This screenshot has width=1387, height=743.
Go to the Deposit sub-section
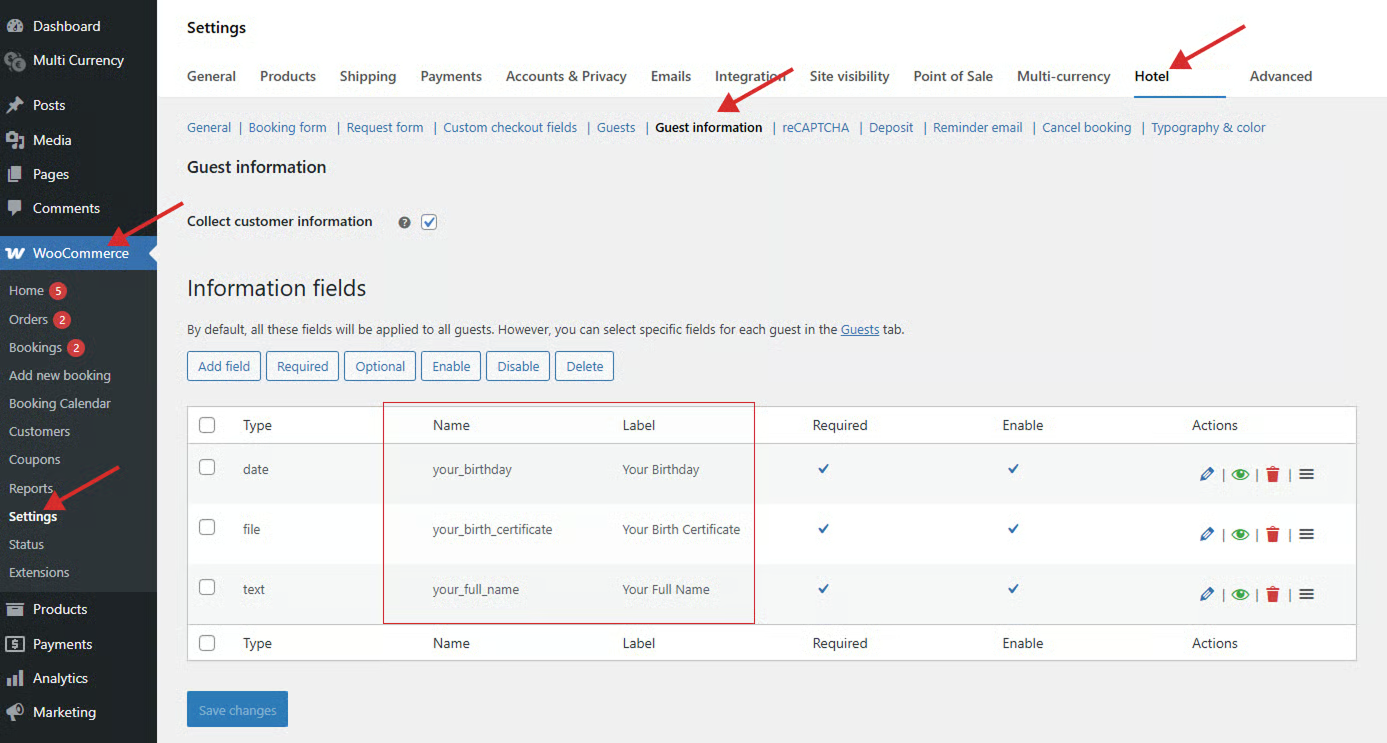pos(891,128)
